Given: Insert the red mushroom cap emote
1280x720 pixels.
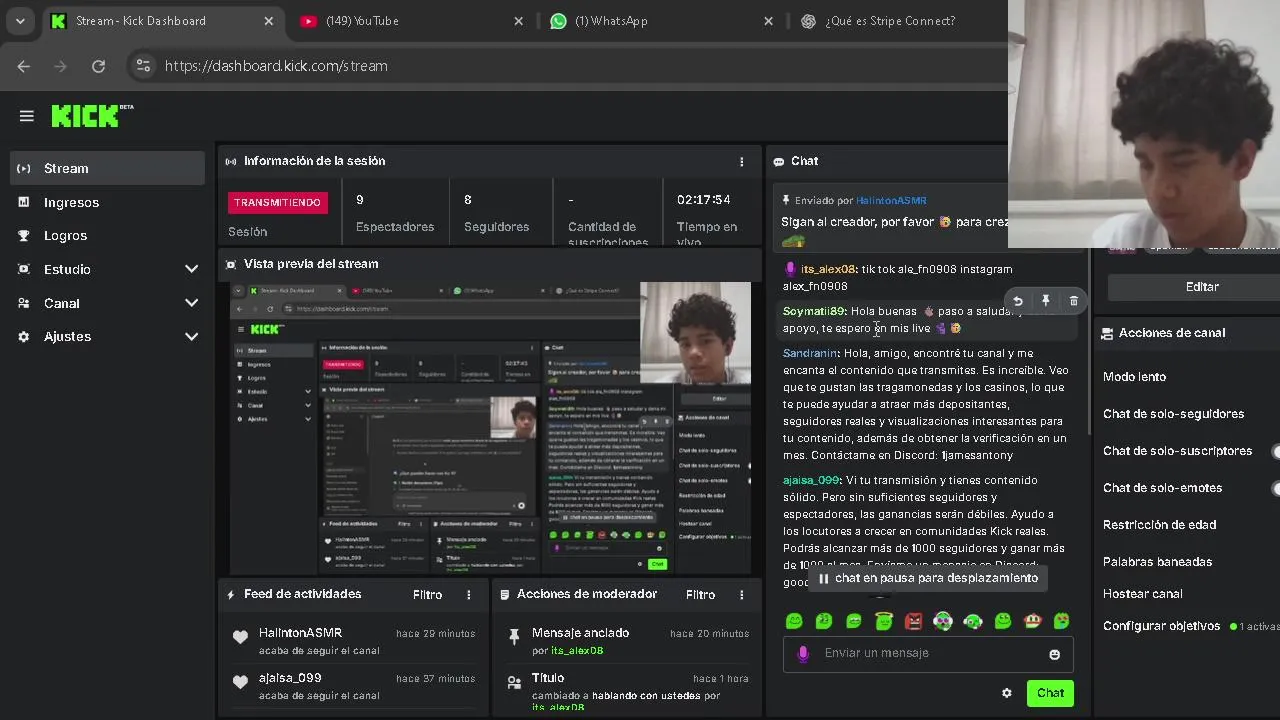Looking at the screenshot, I should (x=1032, y=621).
